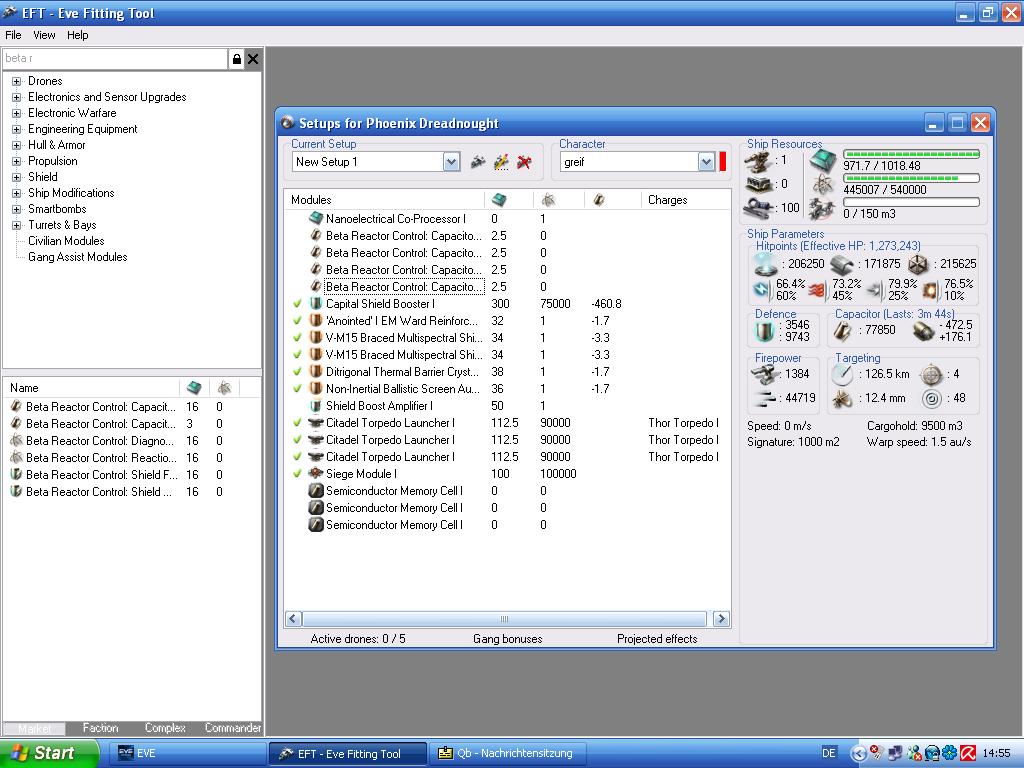This screenshot has width=1024, height=768.
Task: Click the Gang bonuses label
Action: 507,639
